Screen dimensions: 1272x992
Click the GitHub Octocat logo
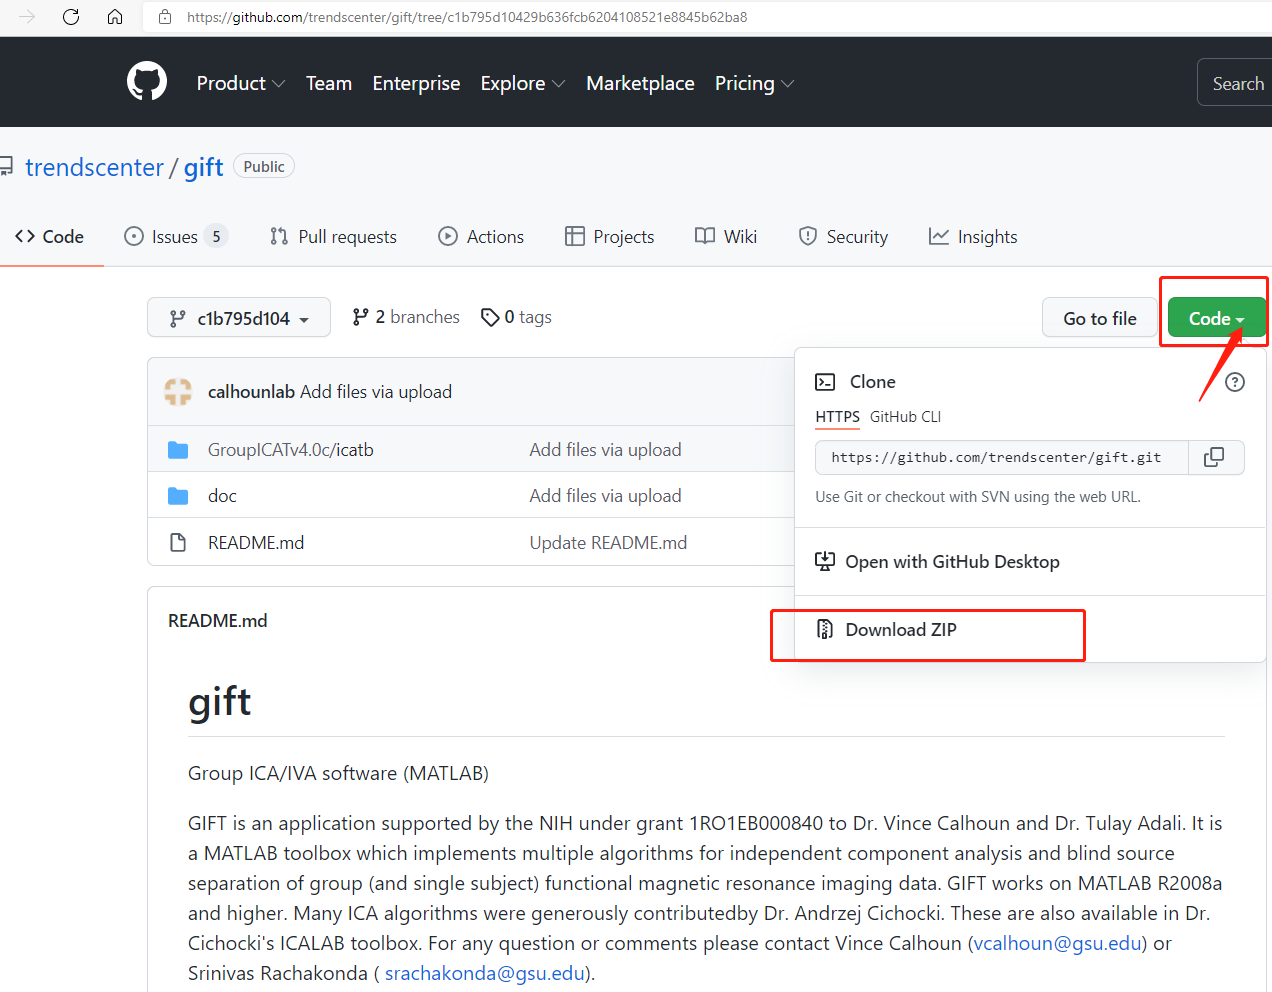tap(147, 82)
